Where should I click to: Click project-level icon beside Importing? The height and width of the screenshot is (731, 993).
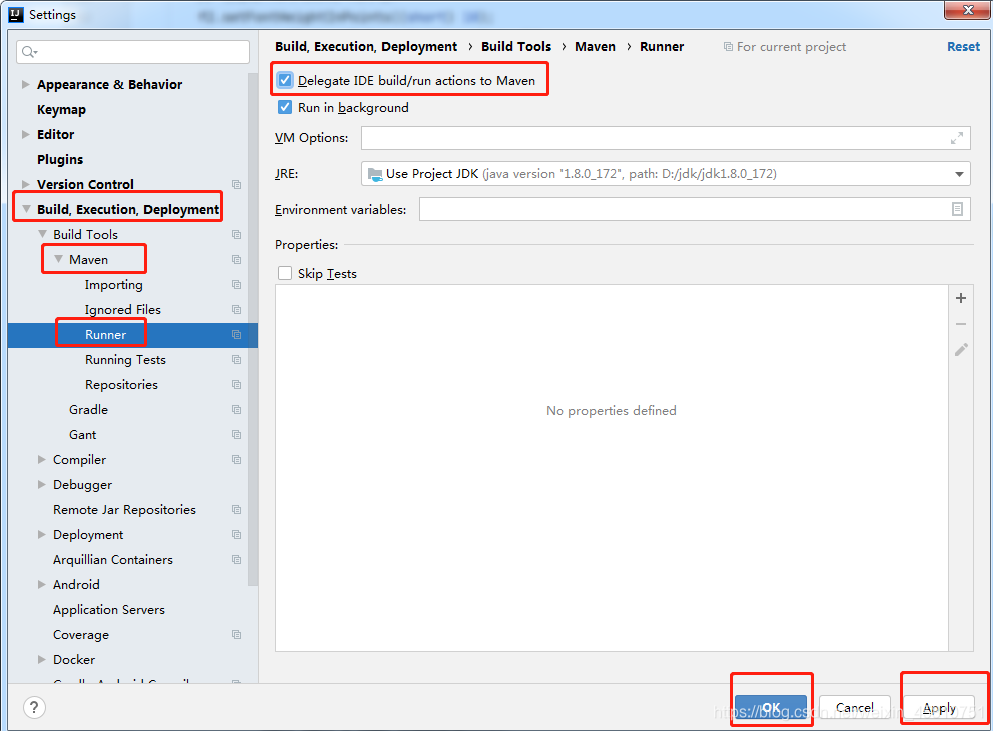tap(236, 284)
